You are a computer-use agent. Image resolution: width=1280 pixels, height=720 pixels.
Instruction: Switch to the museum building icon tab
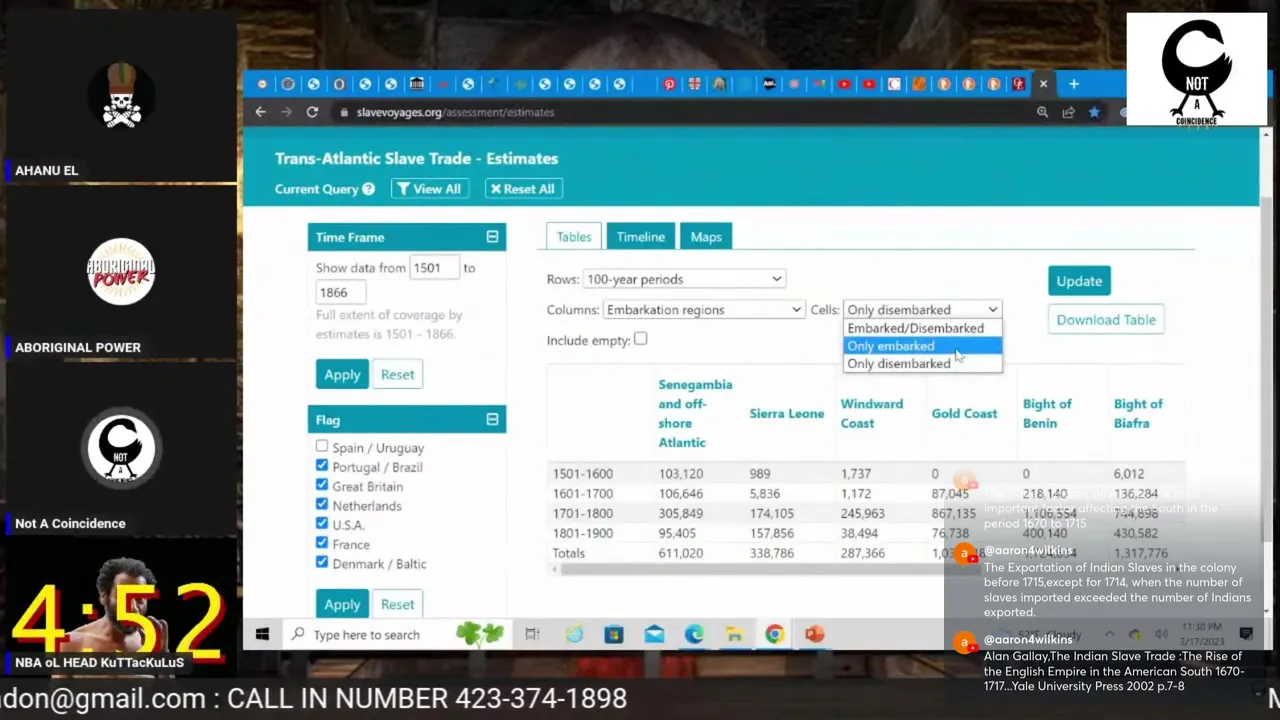416,84
